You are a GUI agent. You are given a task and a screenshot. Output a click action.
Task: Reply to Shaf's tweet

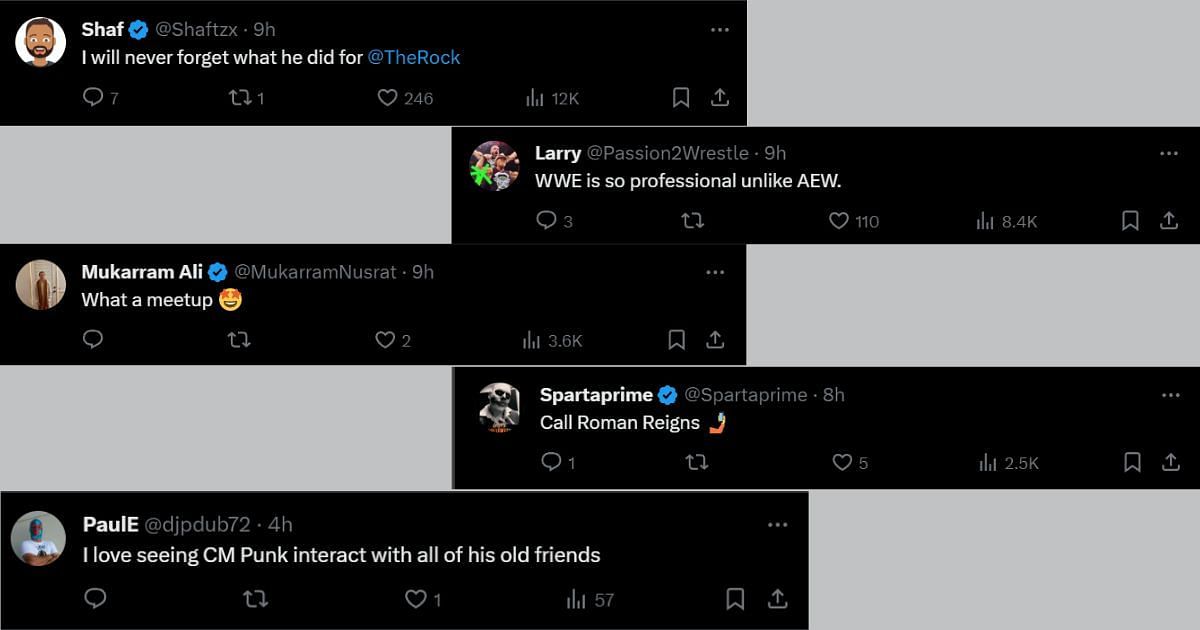(x=93, y=97)
